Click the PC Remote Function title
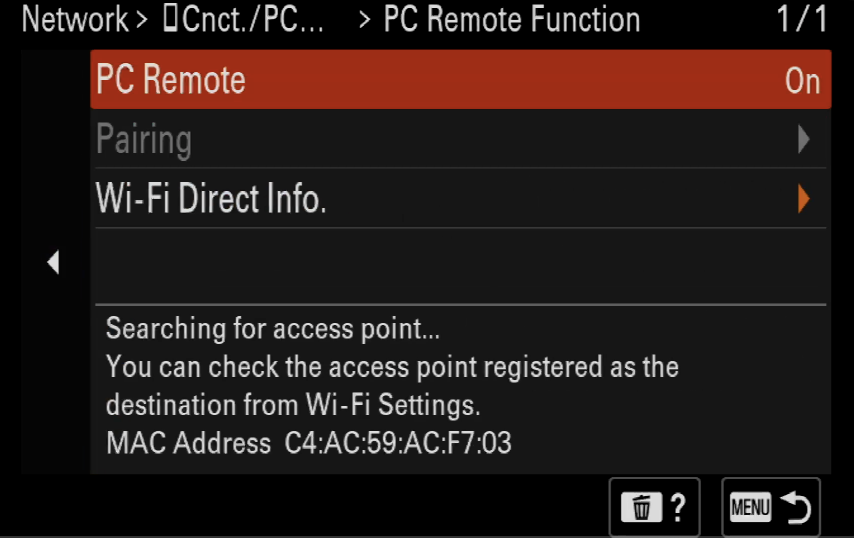The height and width of the screenshot is (538, 854). (x=512, y=20)
